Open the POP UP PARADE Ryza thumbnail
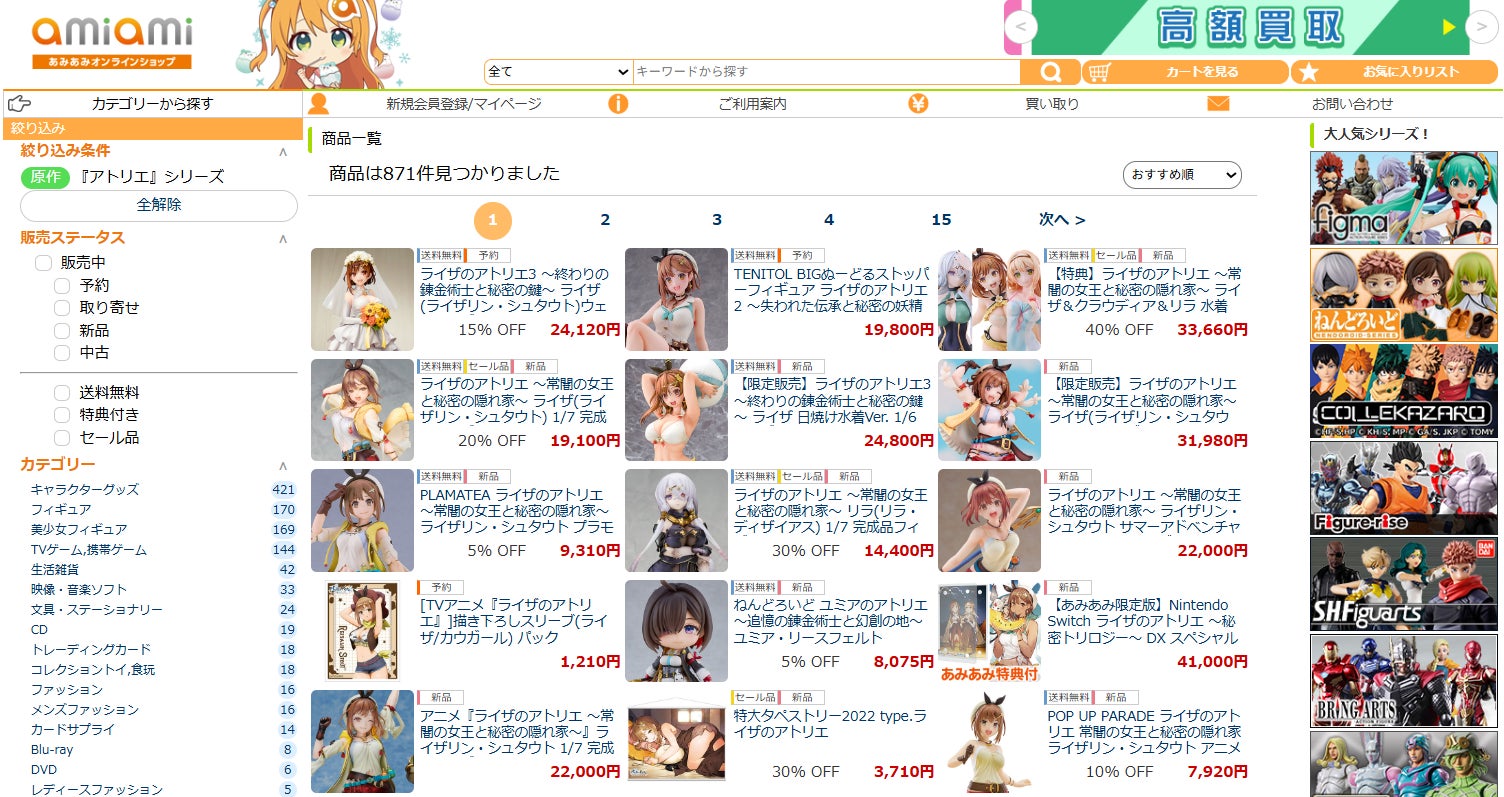1504x797 pixels. pyautogui.click(x=990, y=743)
